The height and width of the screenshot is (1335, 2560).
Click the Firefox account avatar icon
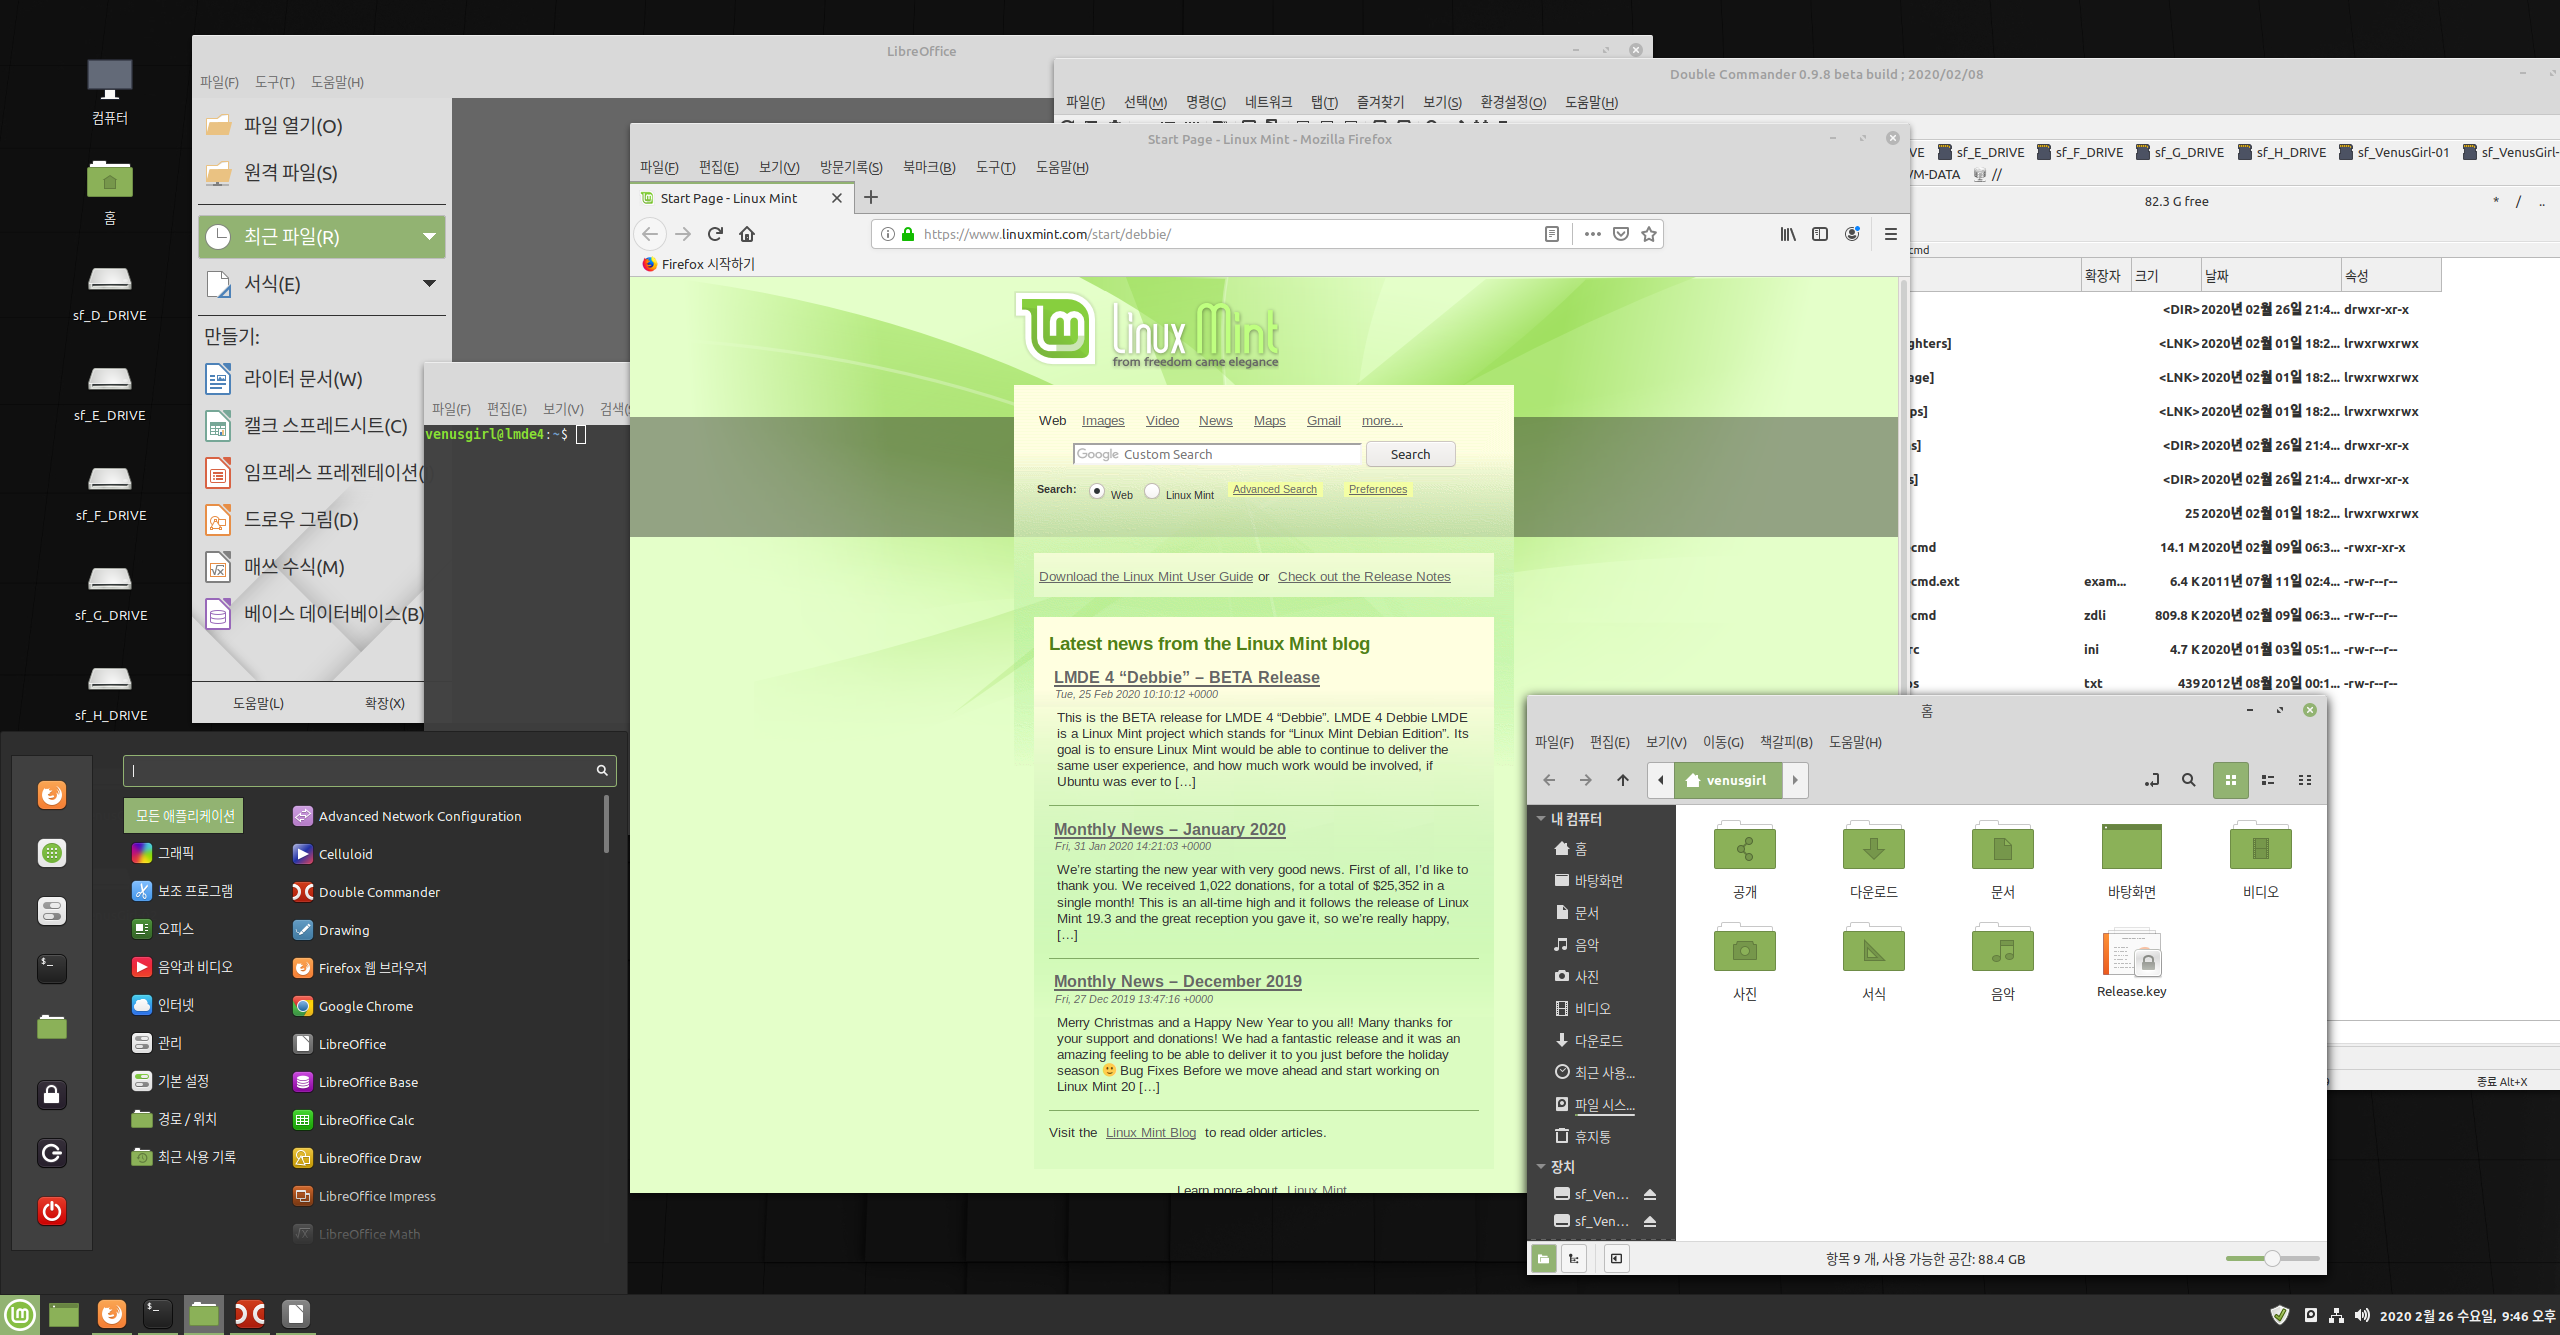click(x=1852, y=234)
